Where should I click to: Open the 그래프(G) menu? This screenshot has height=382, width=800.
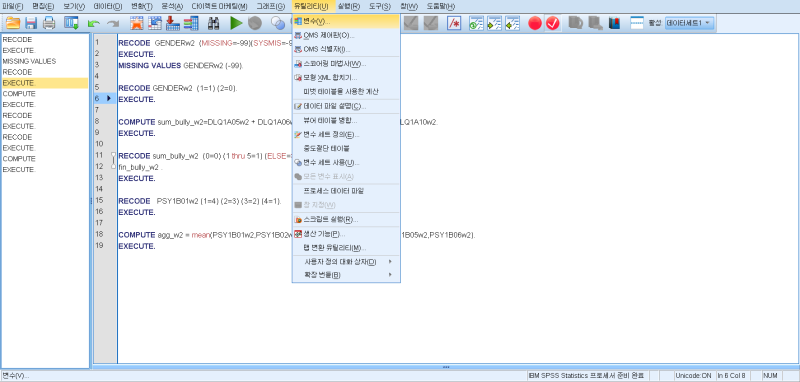pos(271,7)
